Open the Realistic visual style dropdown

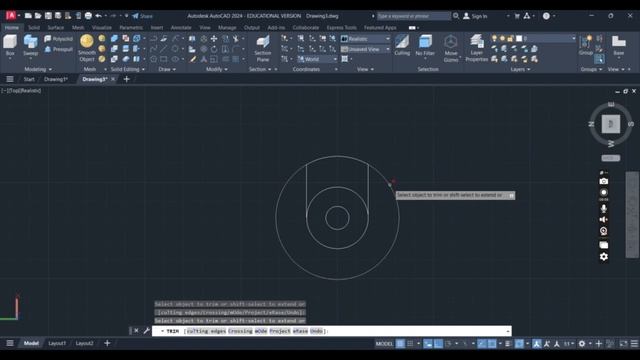pyautogui.click(x=365, y=39)
